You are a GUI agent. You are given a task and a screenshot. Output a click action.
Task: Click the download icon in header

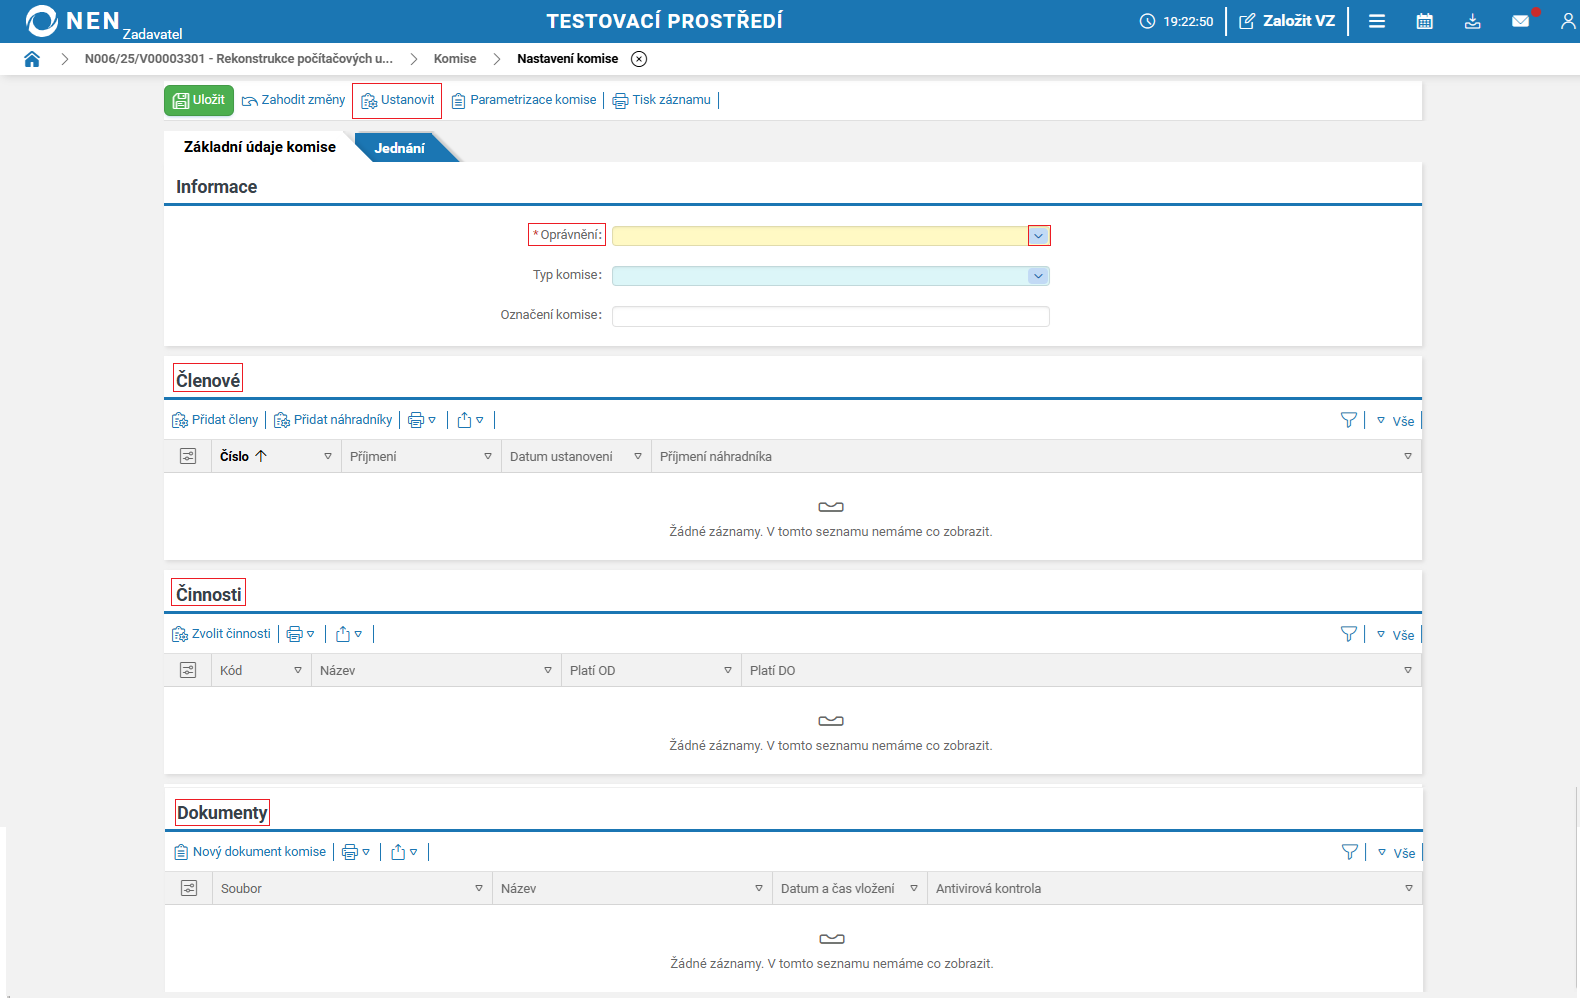(x=1472, y=21)
